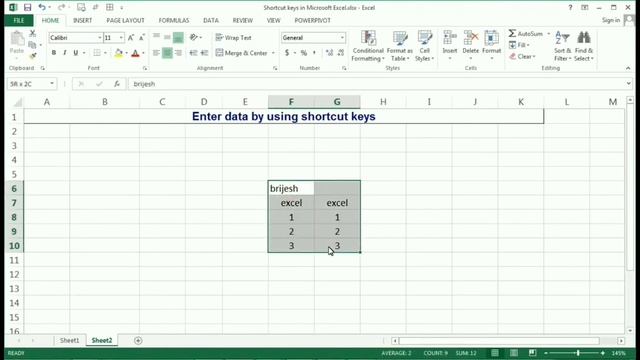Apply Percent Style format
The height and width of the screenshot is (360, 640).
coord(304,53)
